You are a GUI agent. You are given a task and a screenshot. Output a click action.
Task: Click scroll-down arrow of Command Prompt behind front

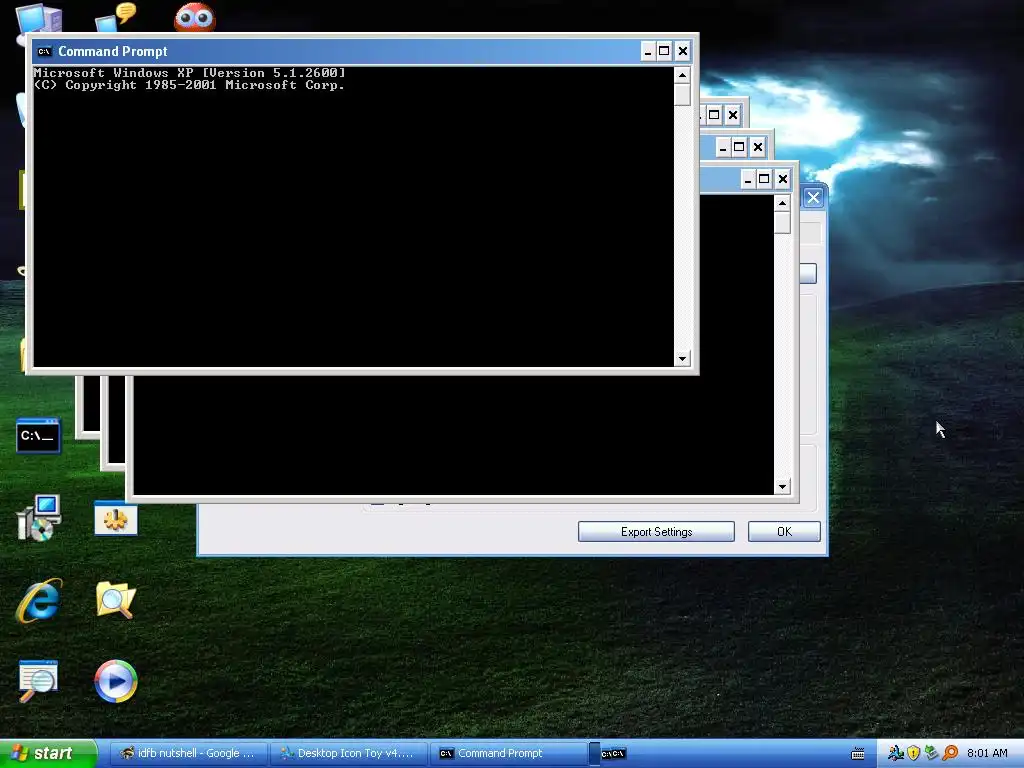pos(782,487)
